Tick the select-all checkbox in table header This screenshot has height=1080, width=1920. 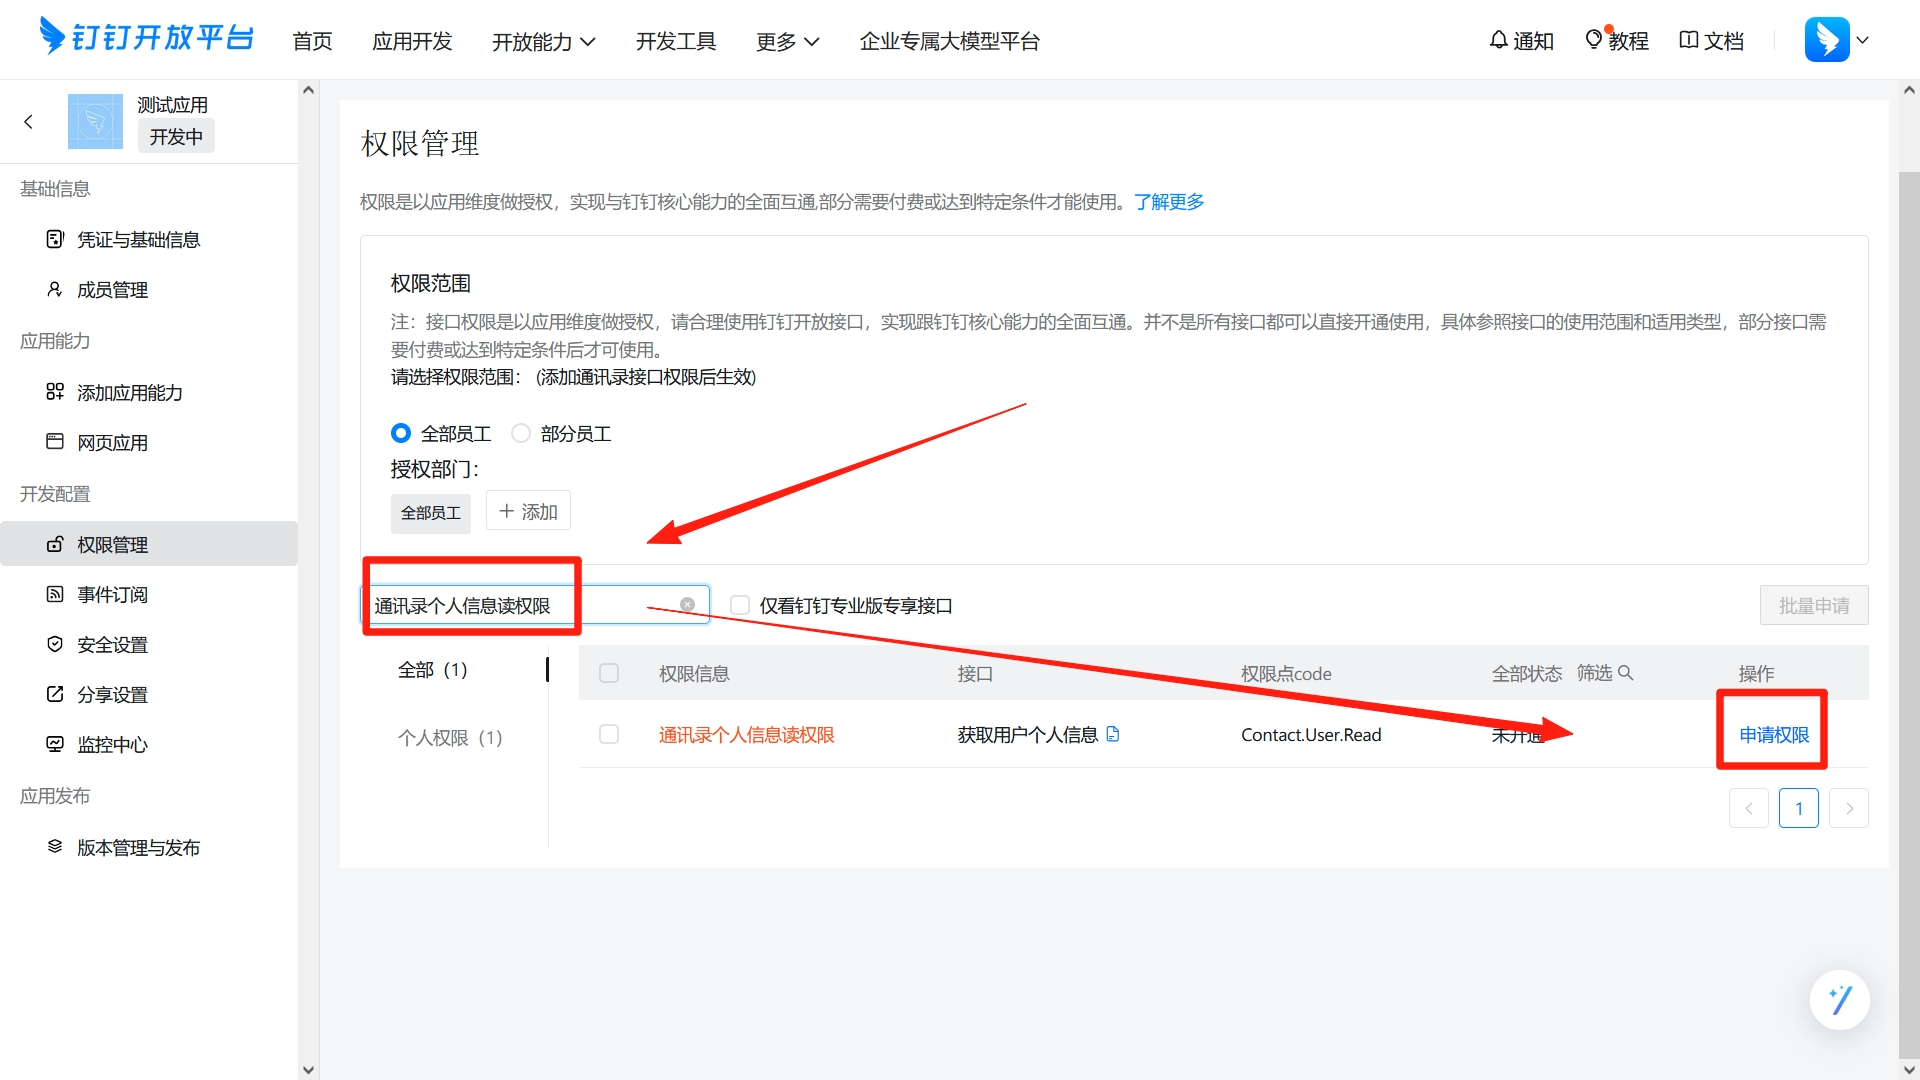click(609, 673)
